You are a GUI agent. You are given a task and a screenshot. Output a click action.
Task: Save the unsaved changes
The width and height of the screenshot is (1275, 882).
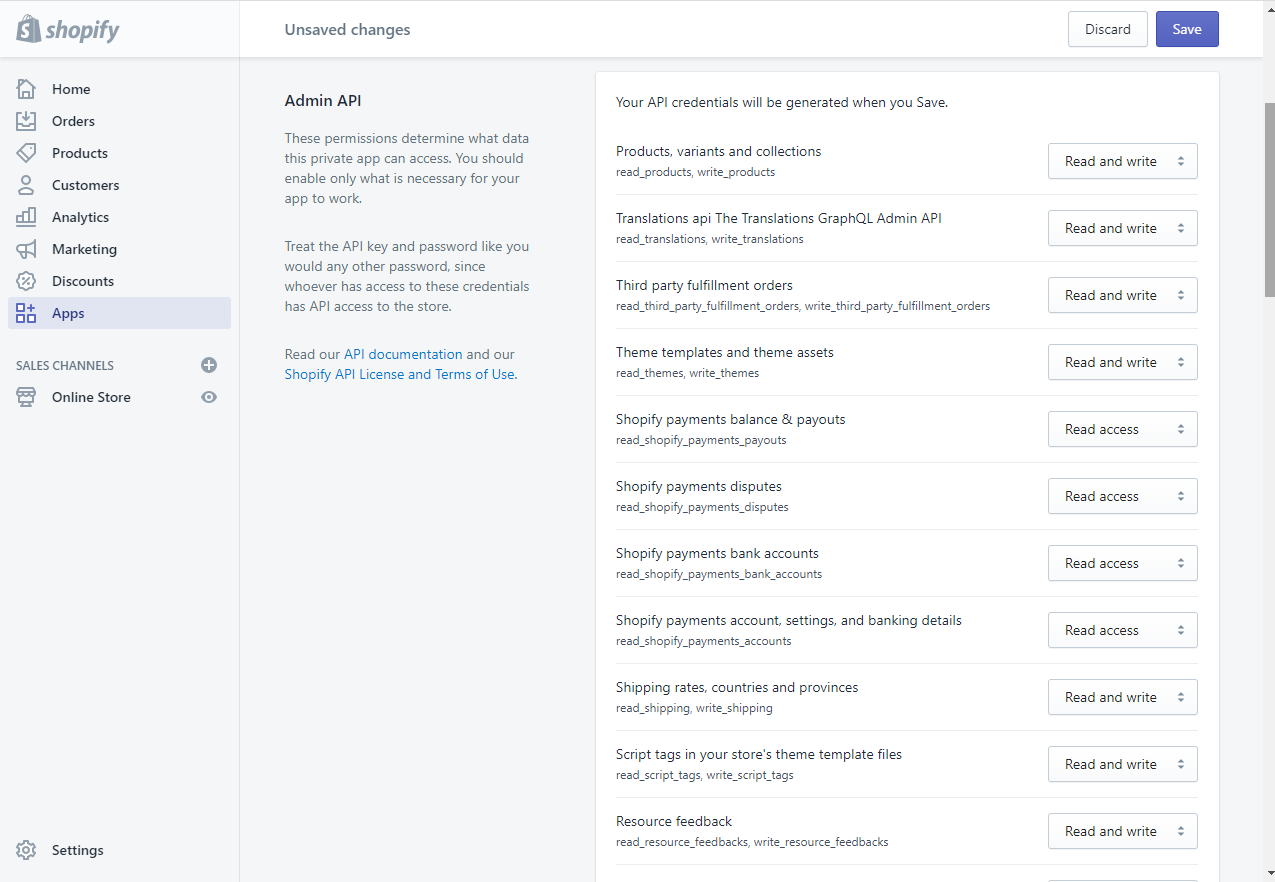[1187, 29]
